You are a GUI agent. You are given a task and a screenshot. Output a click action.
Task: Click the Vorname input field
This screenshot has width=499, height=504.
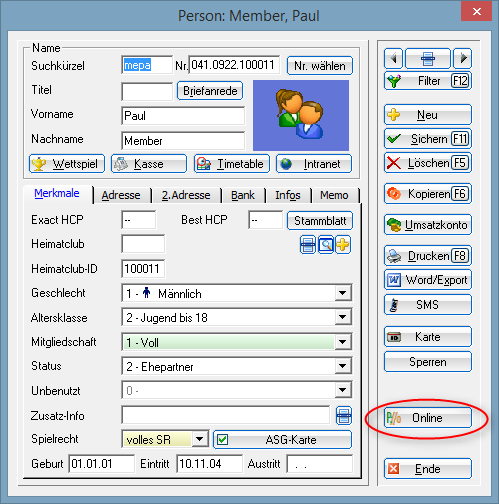pyautogui.click(x=183, y=116)
